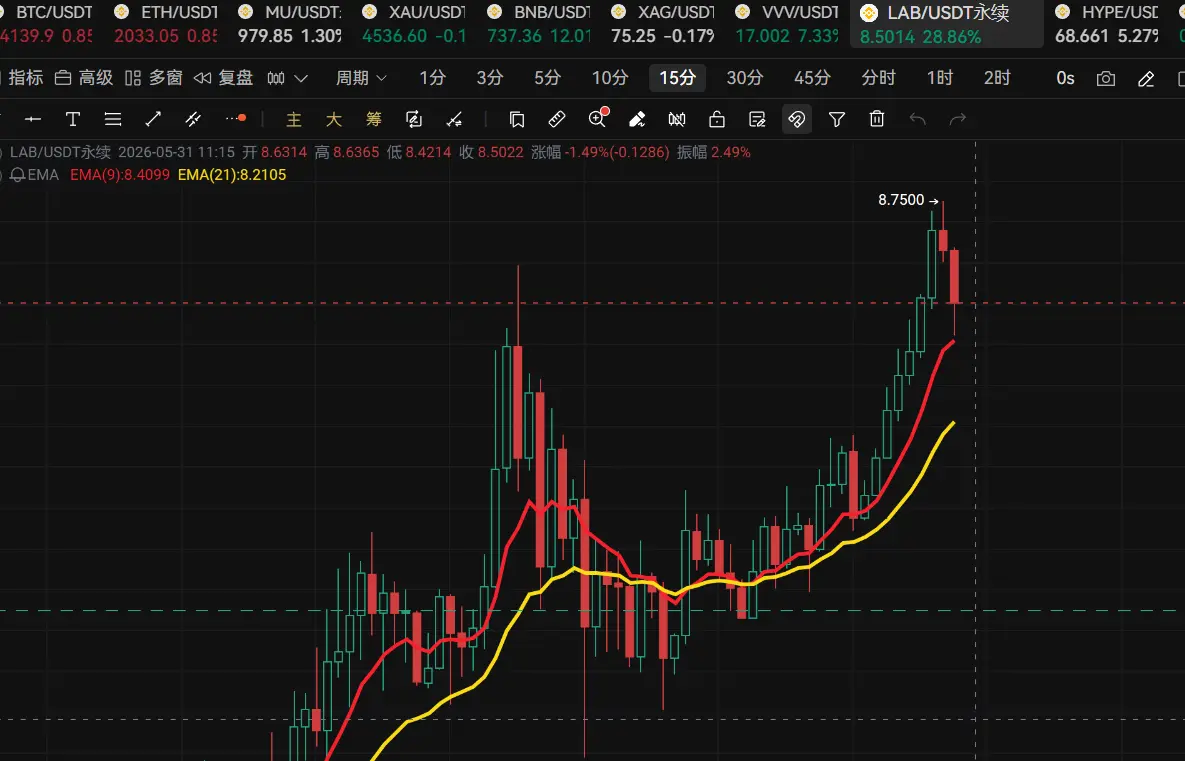Open the candlestick chart type dropdown

pyautogui.click(x=287, y=78)
